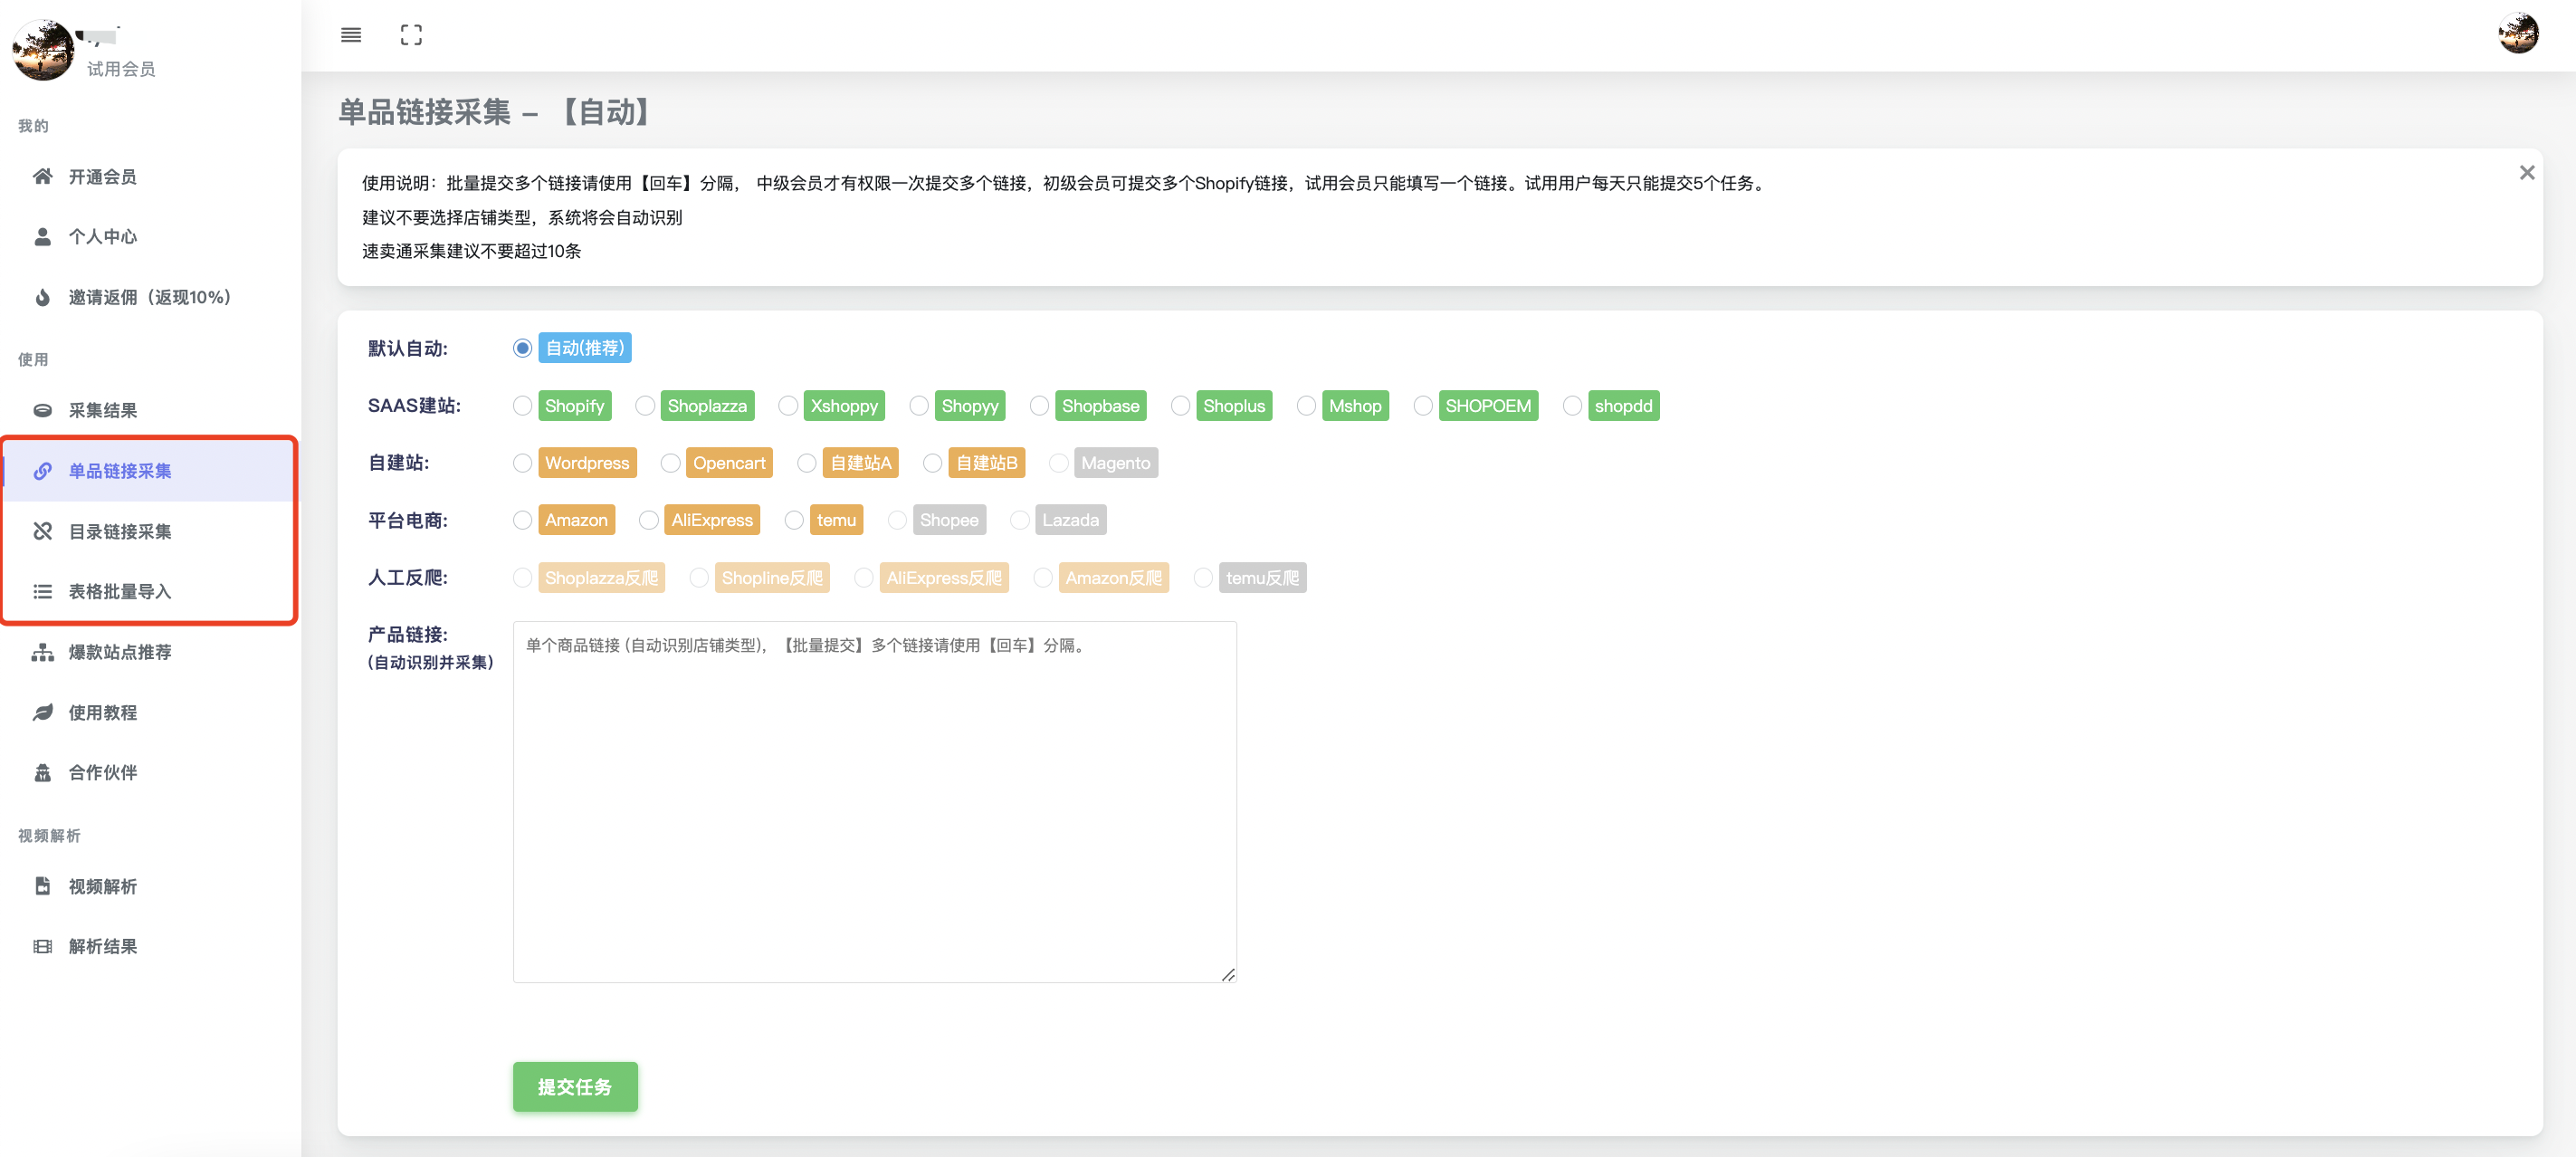Image resolution: width=2576 pixels, height=1157 pixels.
Task: Select the SHOPOEM radio option
Action: pyautogui.click(x=1423, y=406)
